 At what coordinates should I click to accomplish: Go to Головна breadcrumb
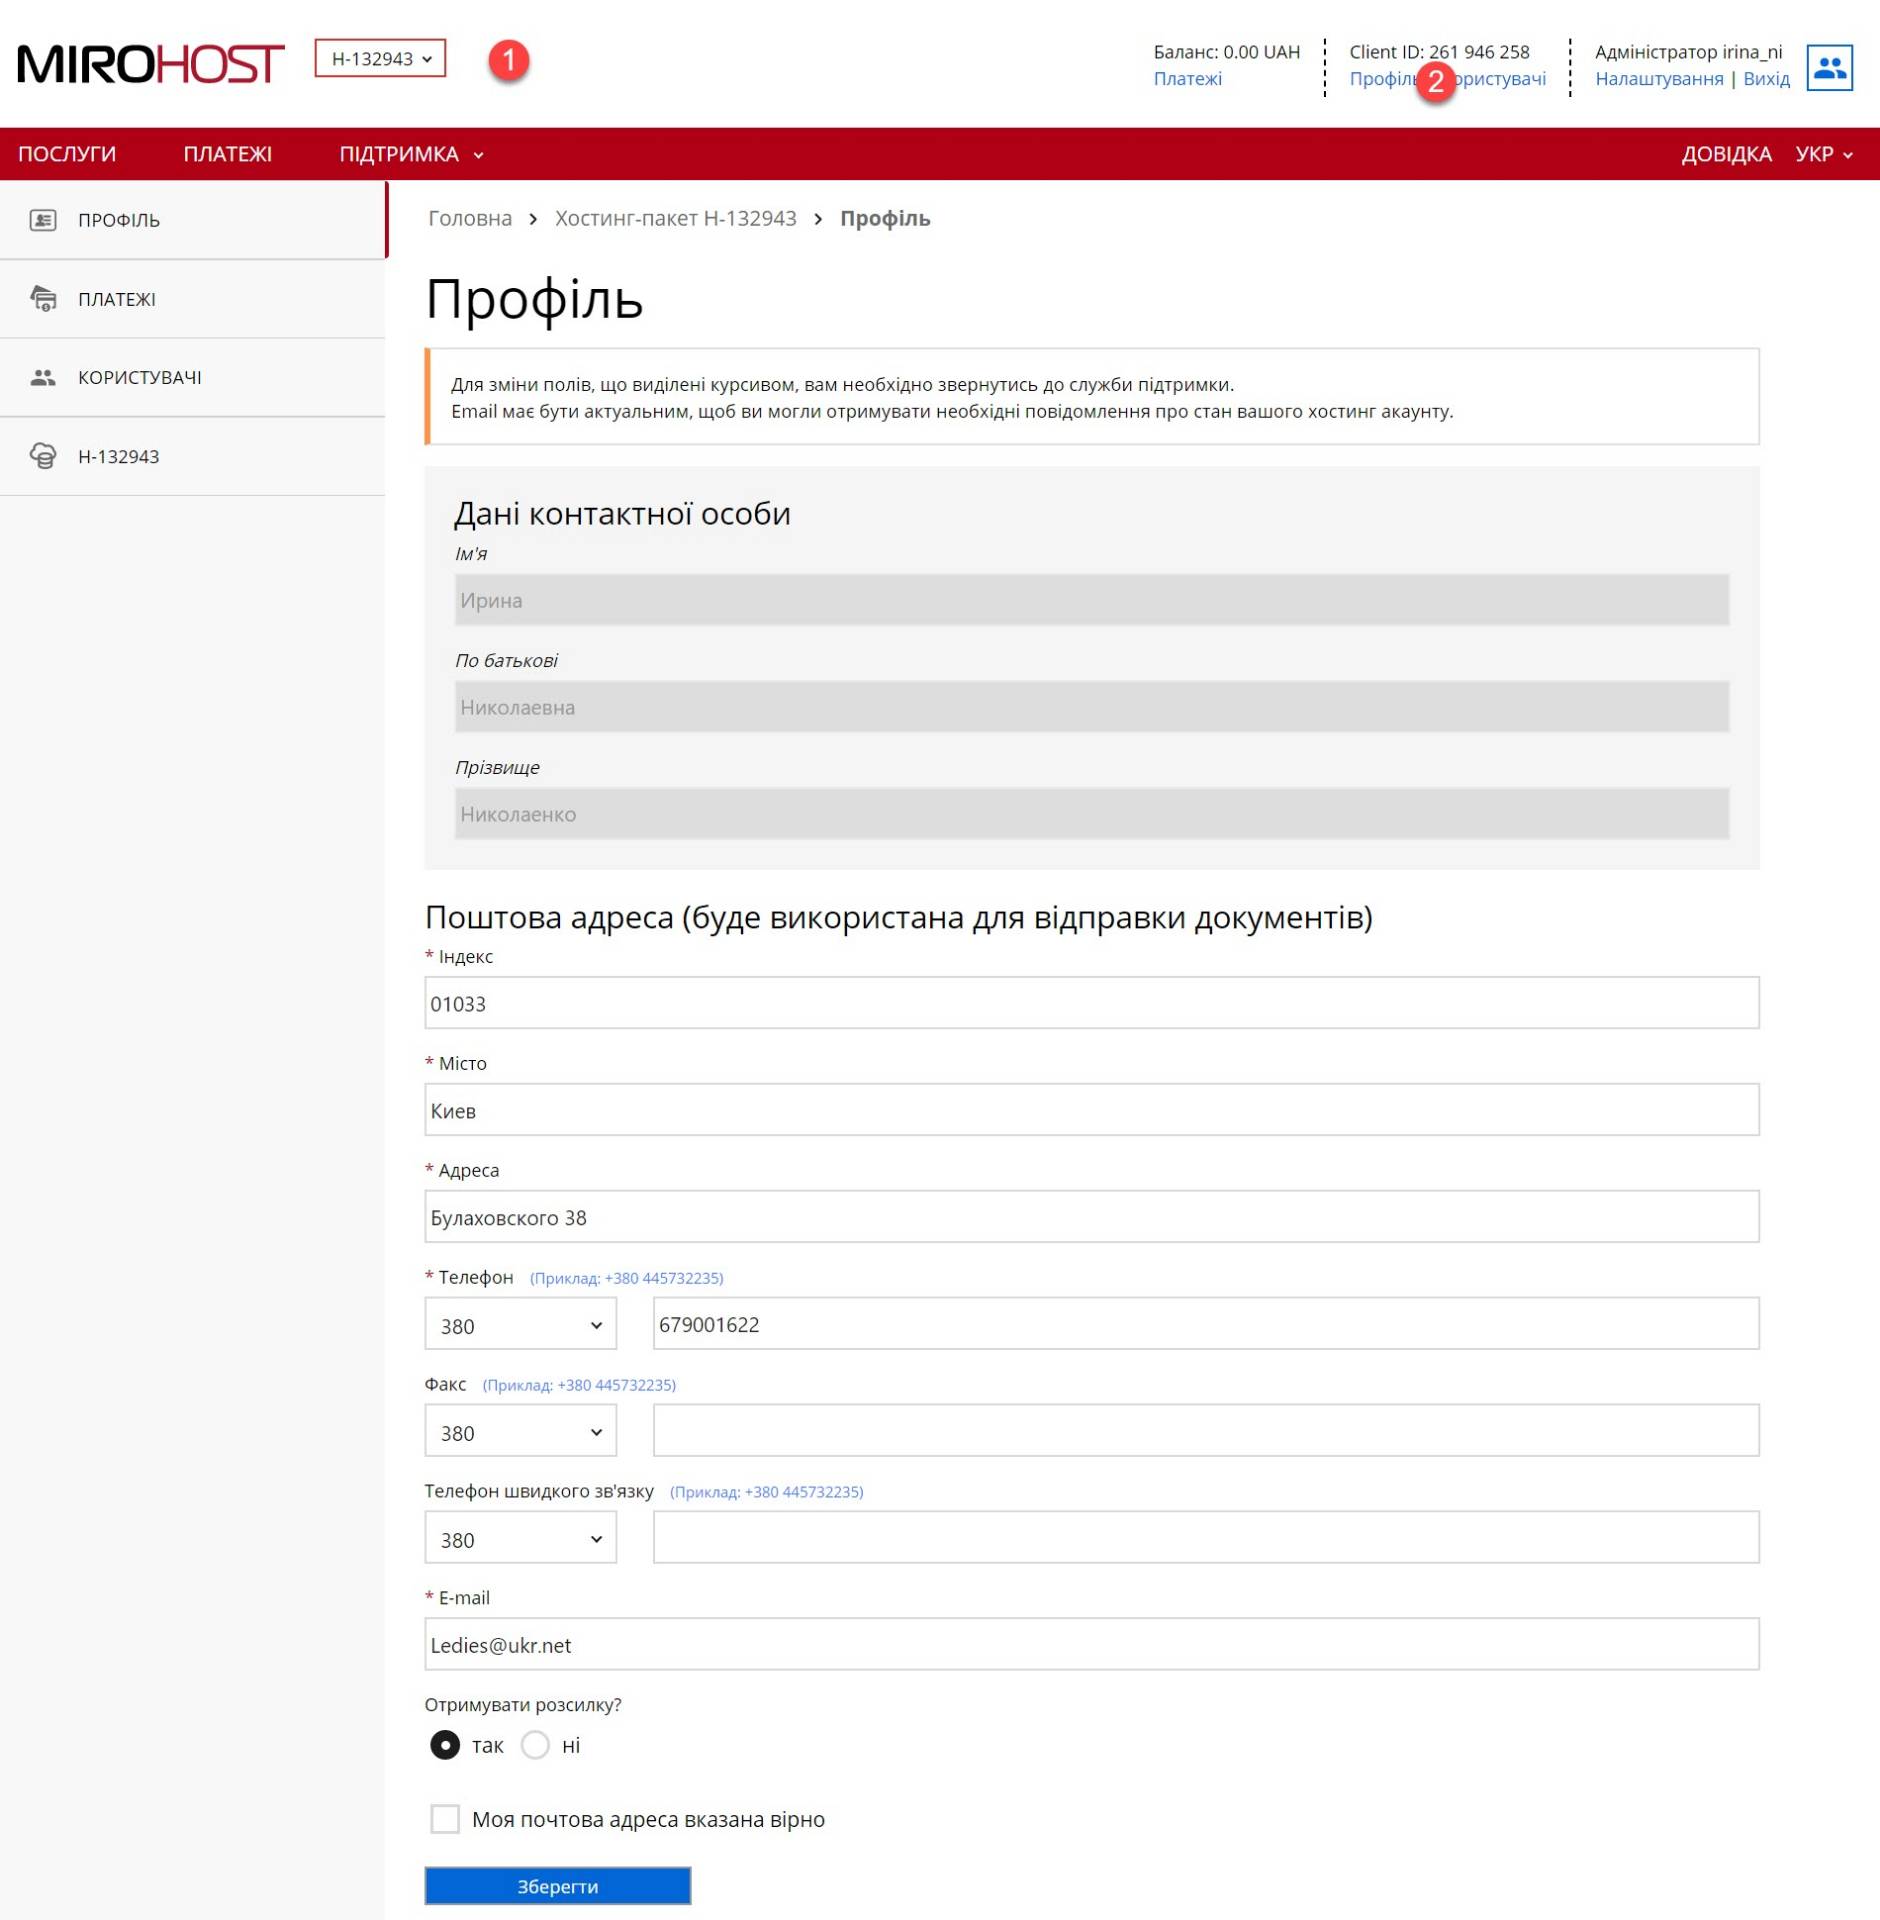470,218
